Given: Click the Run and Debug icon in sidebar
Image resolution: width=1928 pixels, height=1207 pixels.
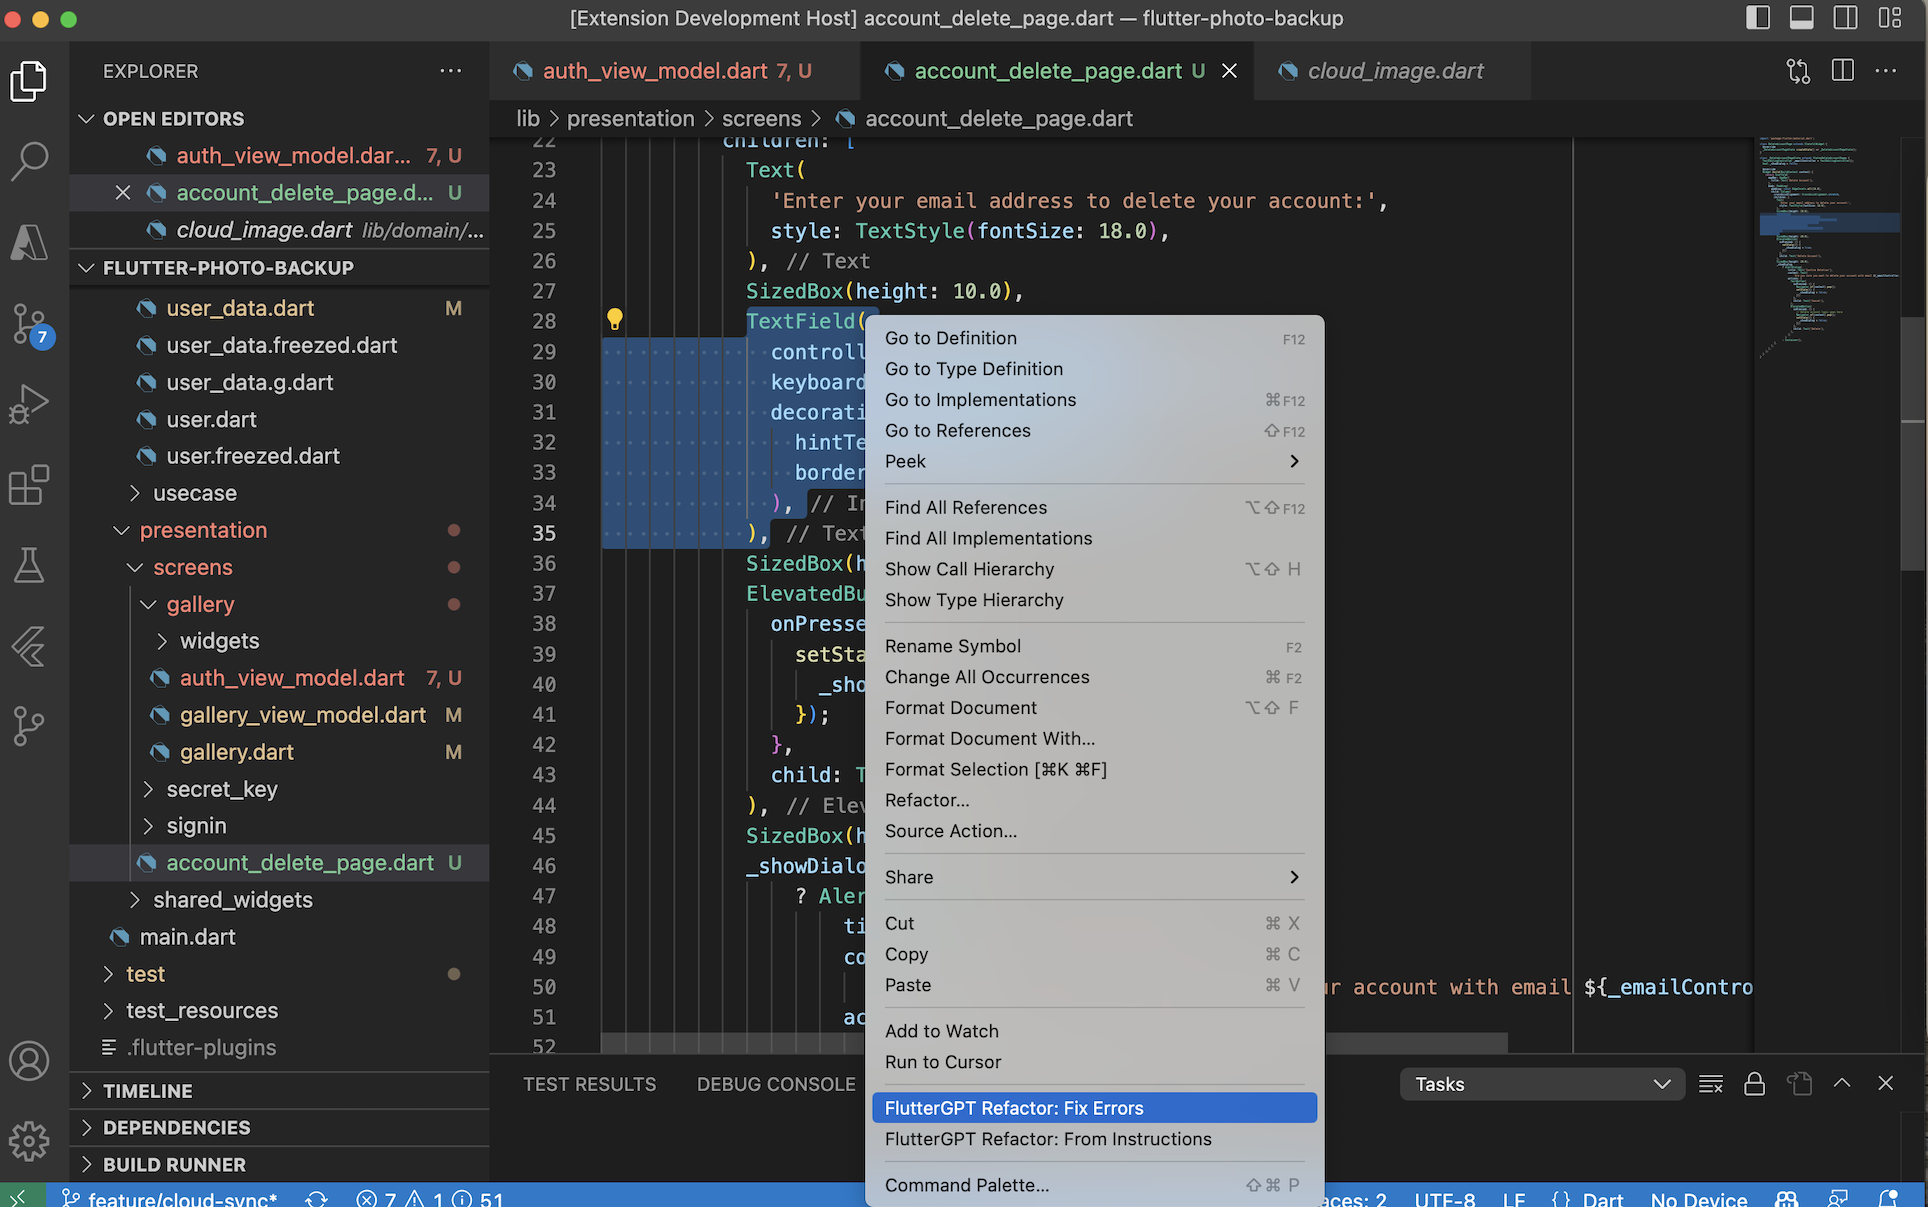Looking at the screenshot, I should [33, 405].
